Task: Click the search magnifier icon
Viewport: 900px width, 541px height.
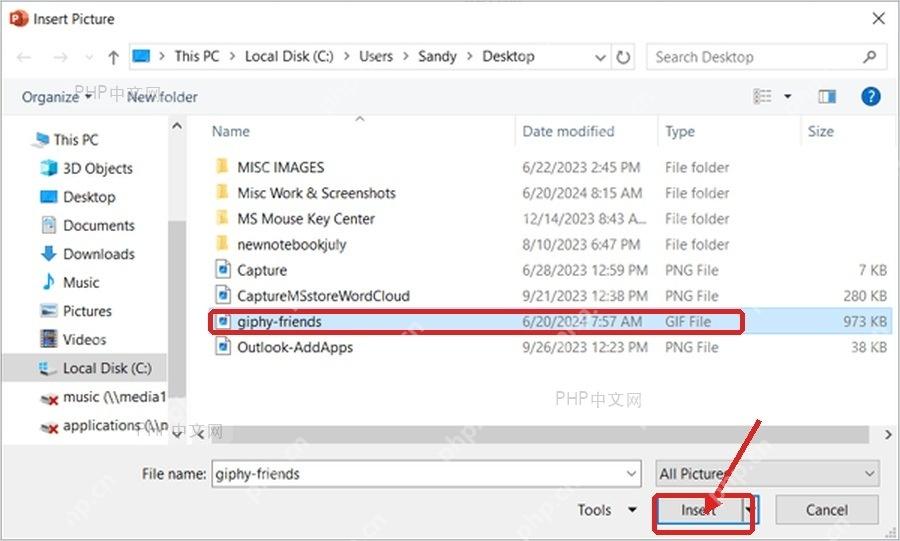Action: tap(870, 57)
